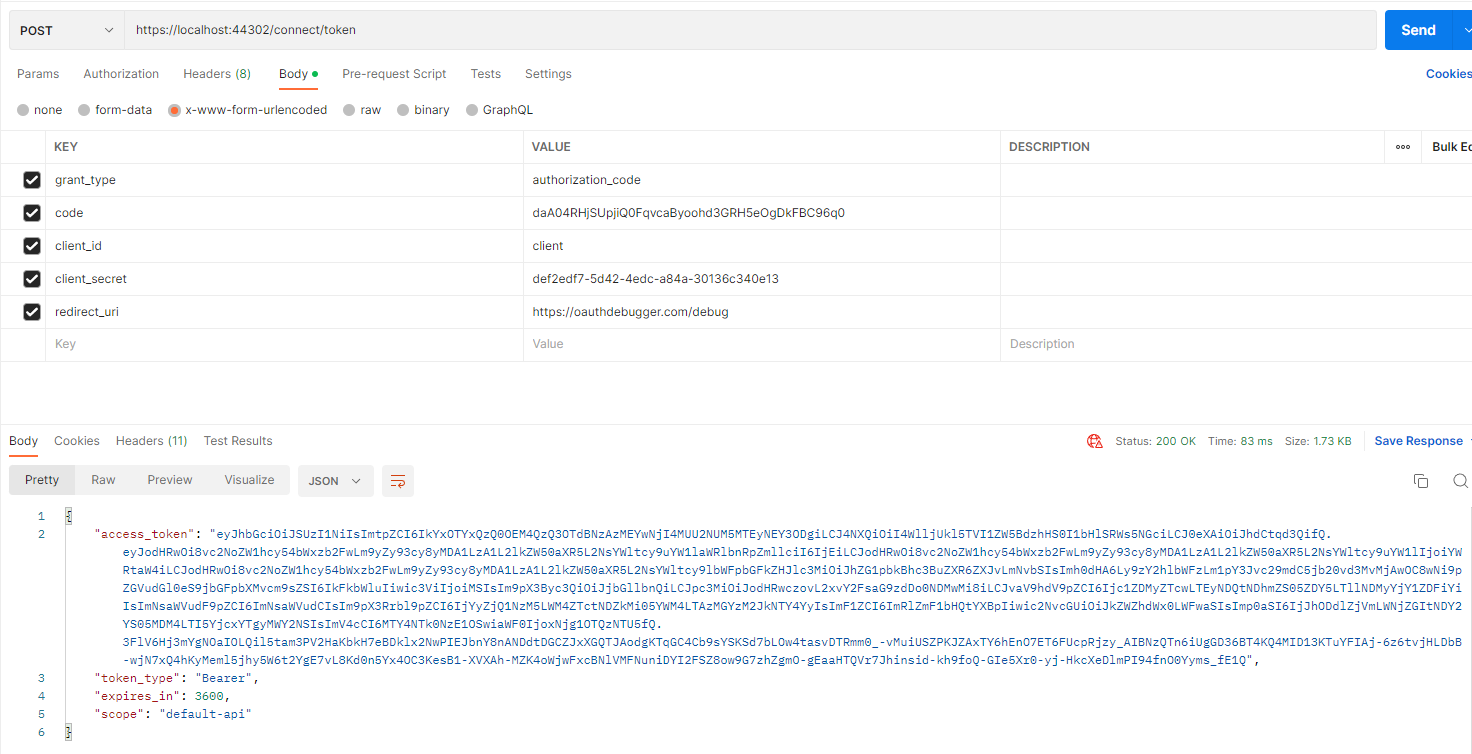The image size is (1472, 754).
Task: Click the request URL field
Action: pos(750,30)
